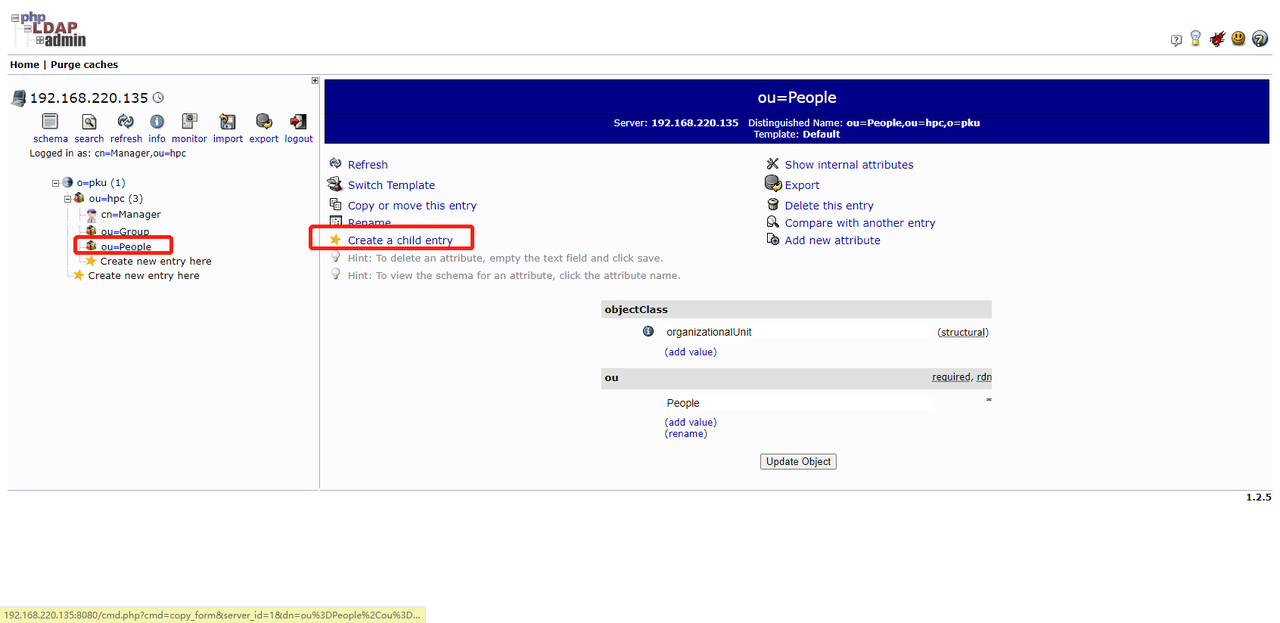Click Purge caches in top menu
The width and height of the screenshot is (1280, 623).
click(x=83, y=65)
